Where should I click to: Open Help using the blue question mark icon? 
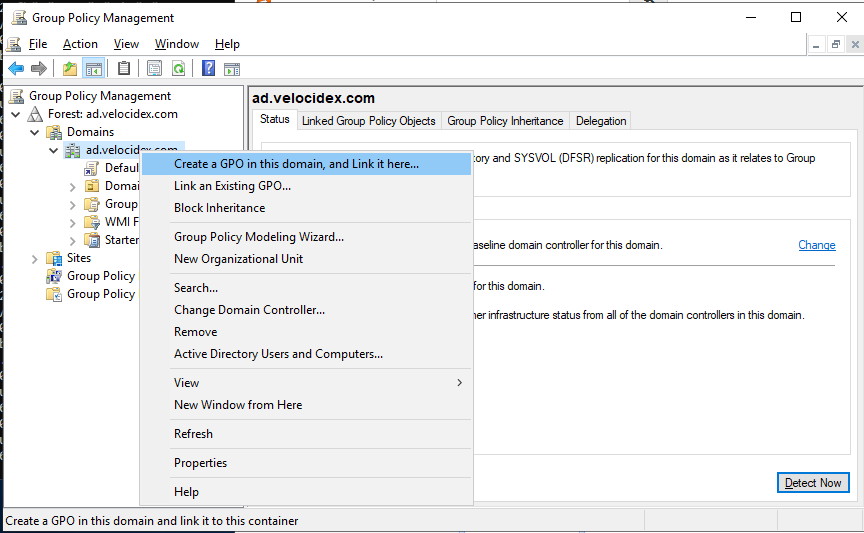[208, 68]
